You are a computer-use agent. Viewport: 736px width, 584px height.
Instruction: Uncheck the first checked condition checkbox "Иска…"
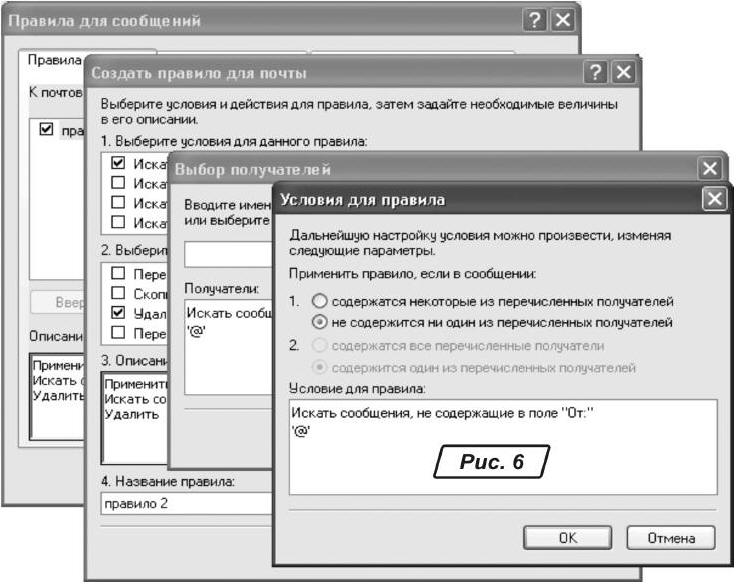pyautogui.click(x=118, y=163)
